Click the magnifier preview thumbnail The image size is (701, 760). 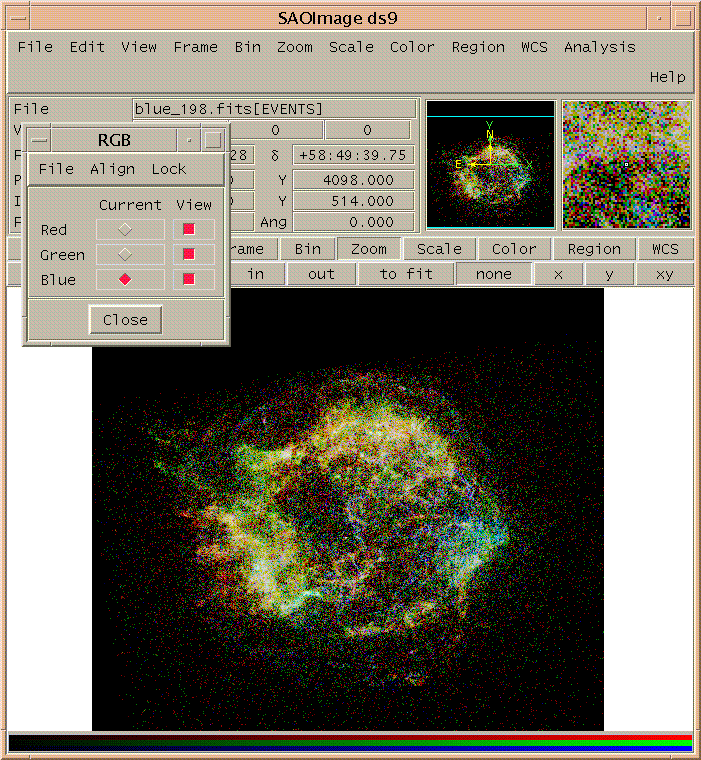coord(626,164)
